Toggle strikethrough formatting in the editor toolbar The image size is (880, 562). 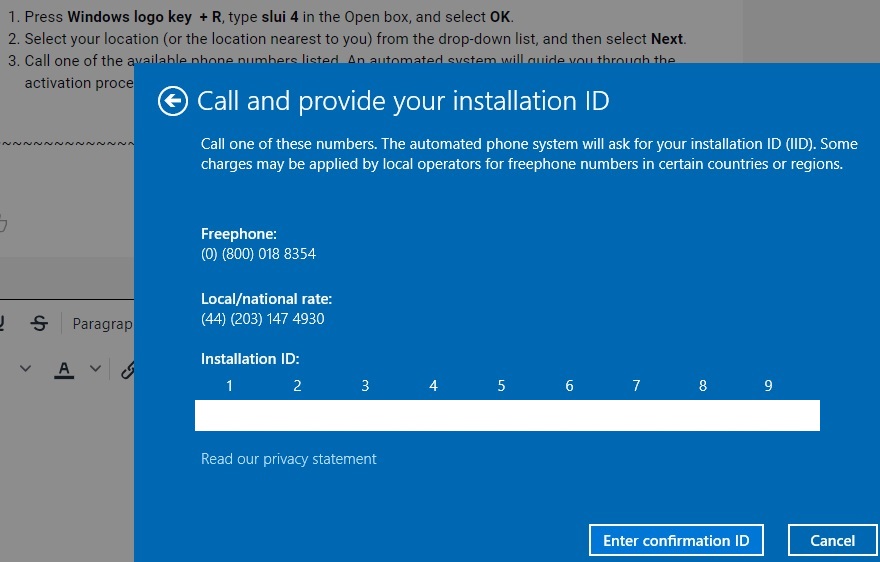39,323
